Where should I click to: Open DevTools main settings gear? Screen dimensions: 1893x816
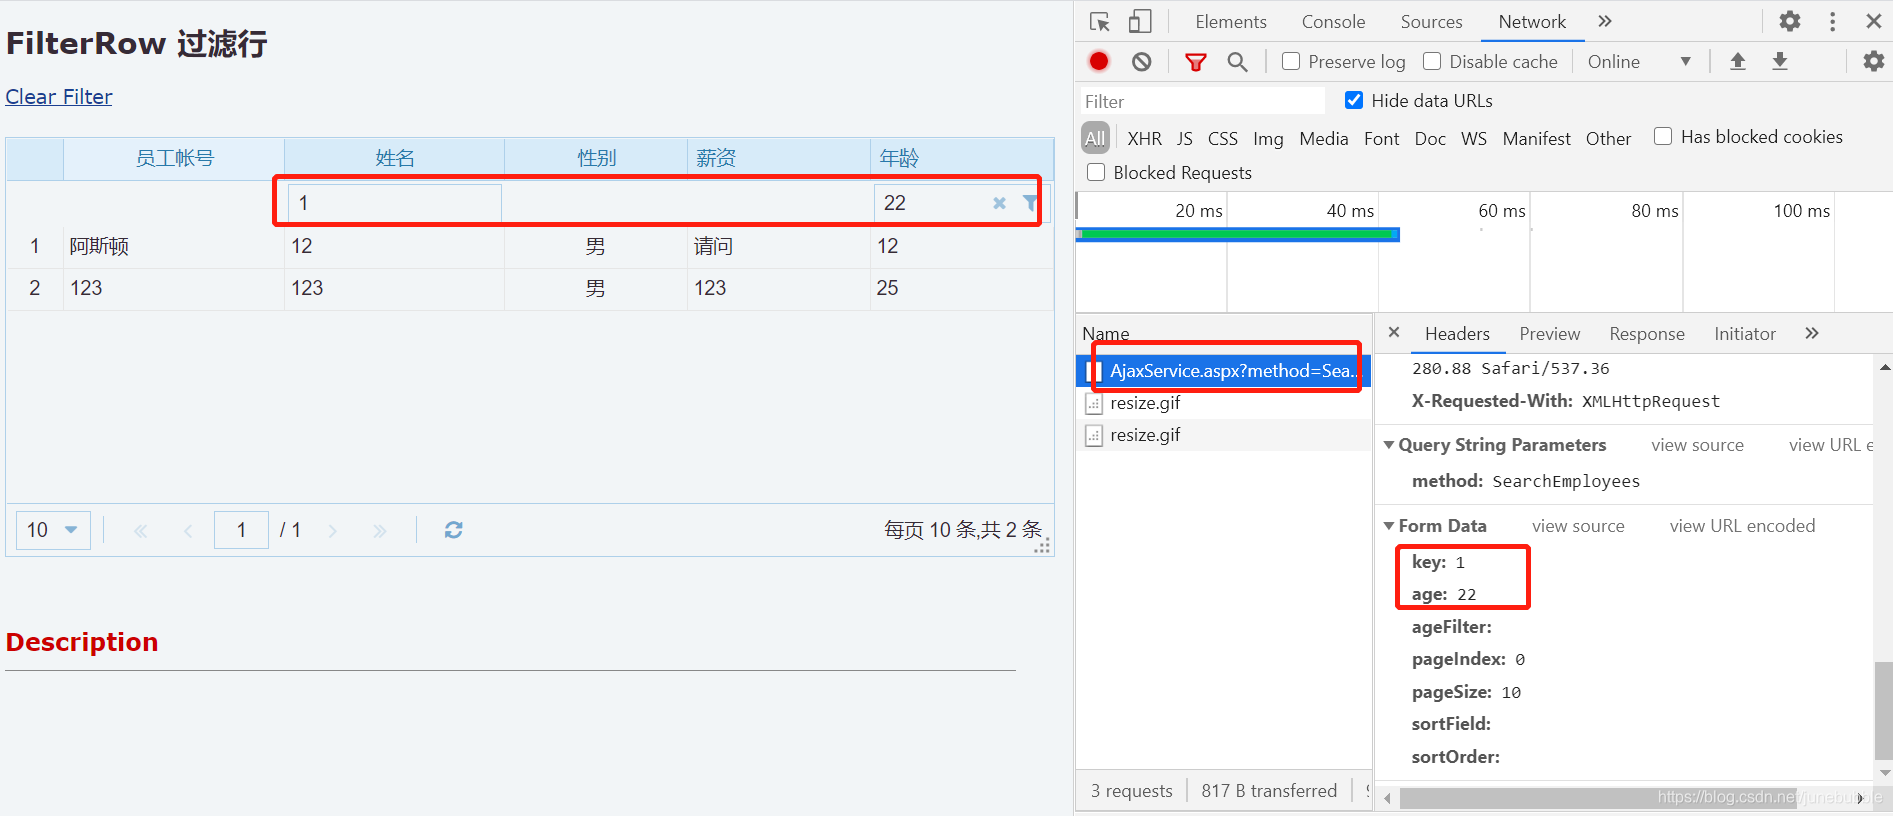click(x=1790, y=21)
